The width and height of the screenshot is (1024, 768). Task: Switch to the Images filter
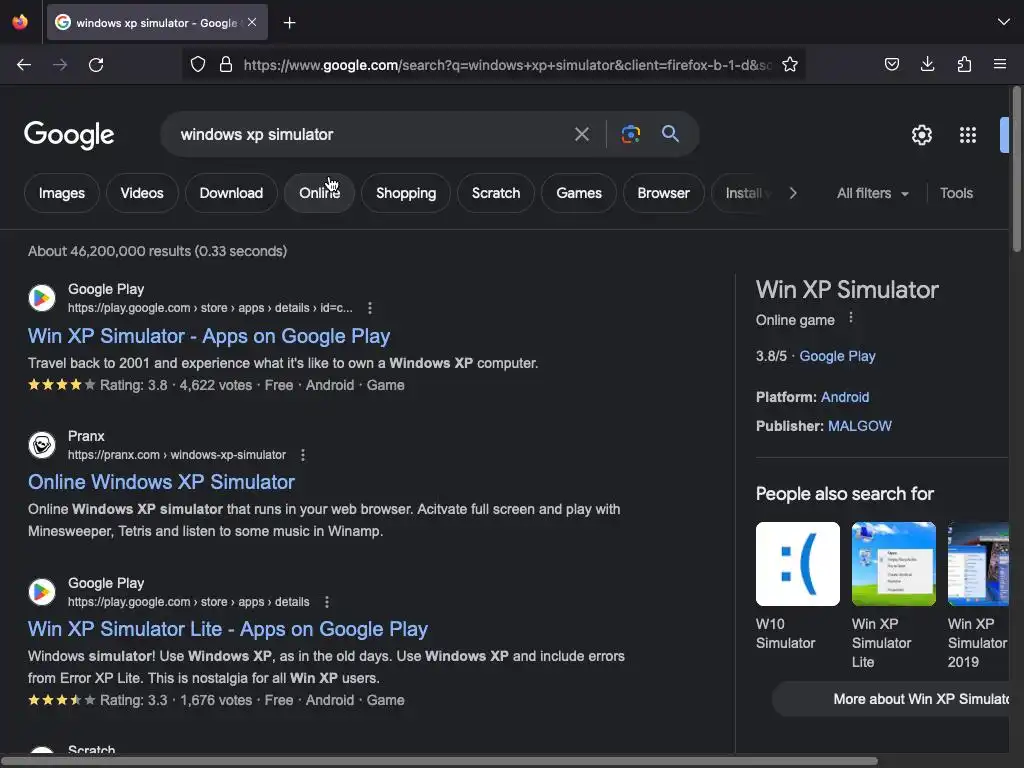tap(61, 193)
